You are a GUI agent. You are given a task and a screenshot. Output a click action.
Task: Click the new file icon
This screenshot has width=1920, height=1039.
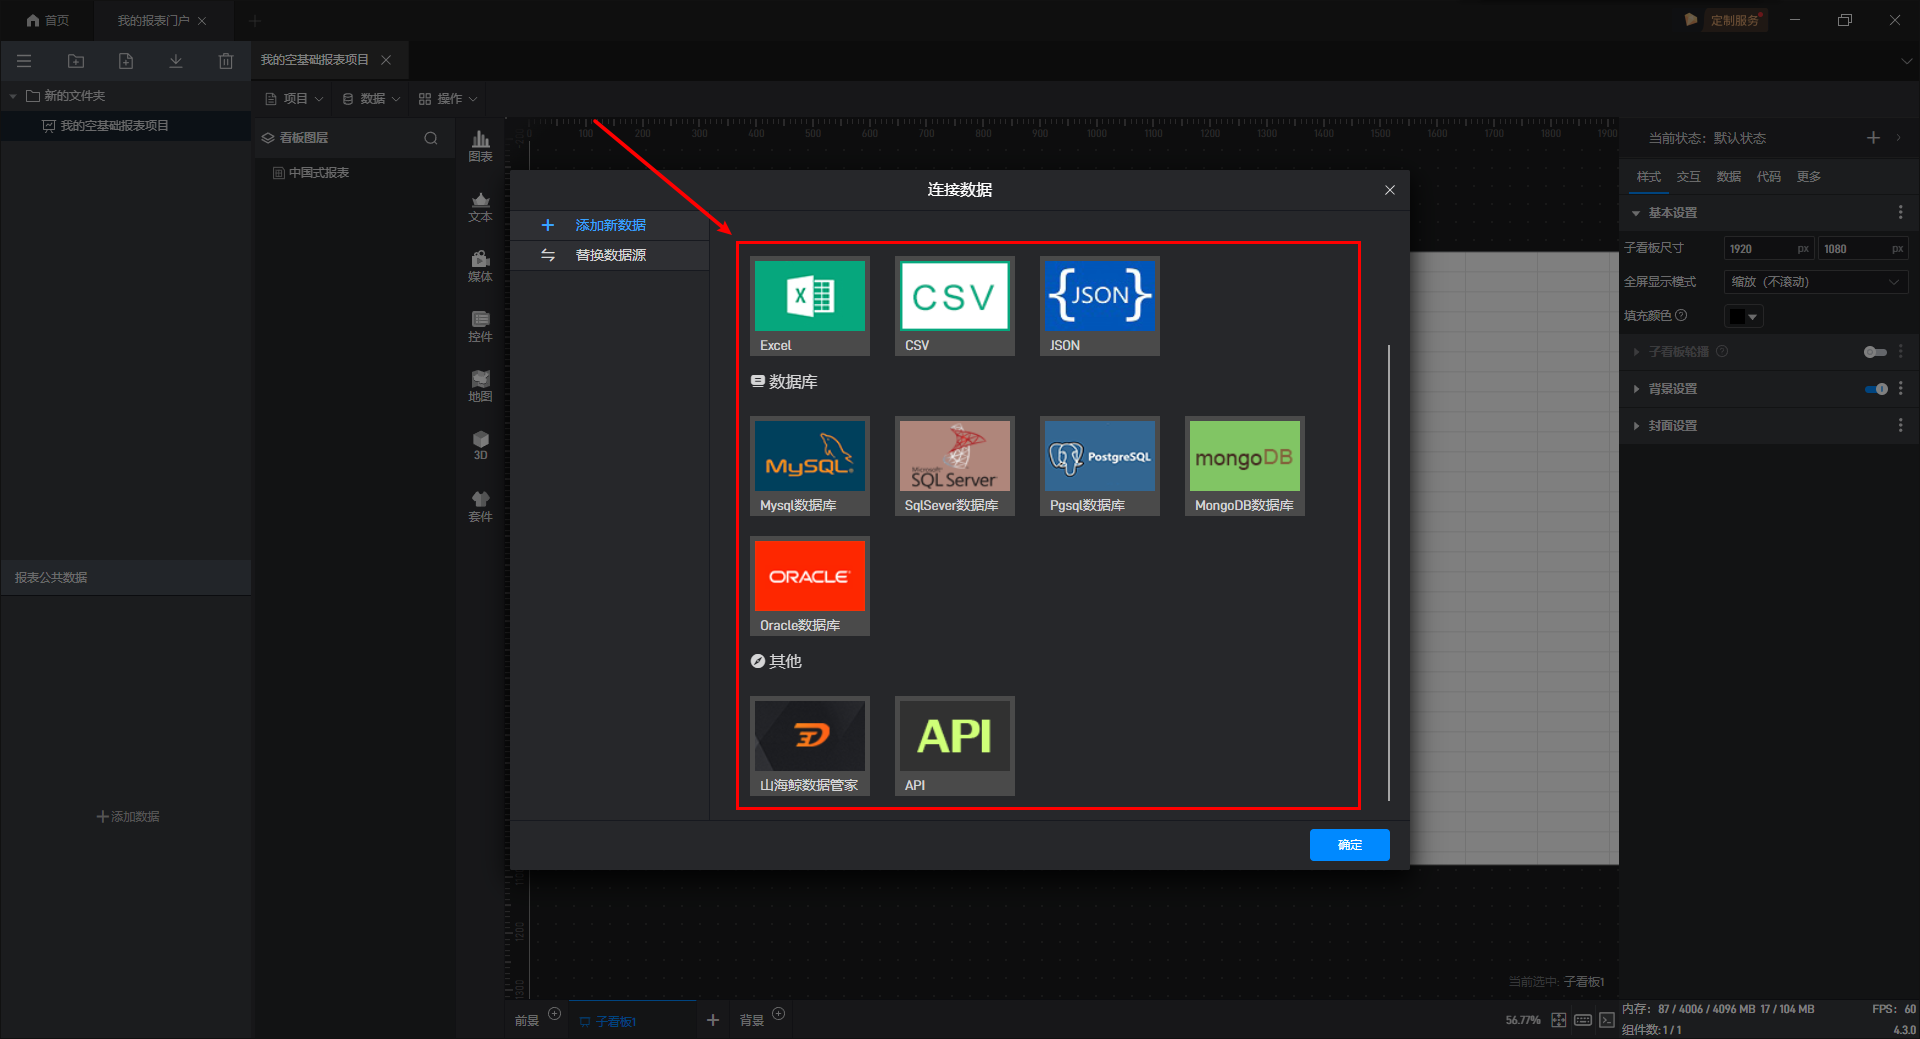tap(126, 61)
